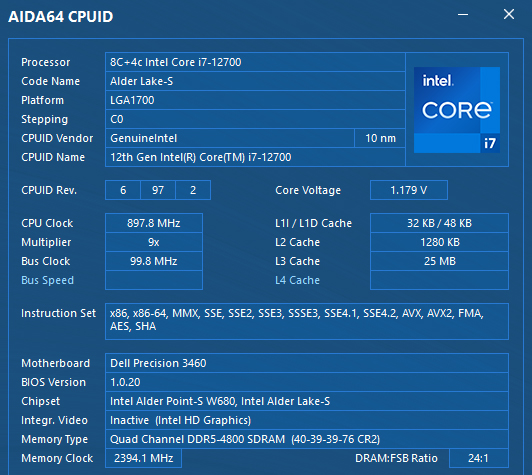Click the CPUID Rev. stepping value 2
The height and width of the screenshot is (475, 532).
coord(193,190)
